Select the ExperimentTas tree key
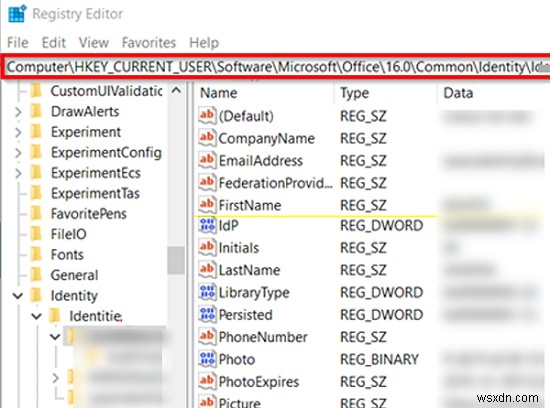Screen dimensions: 550x408 95,193
